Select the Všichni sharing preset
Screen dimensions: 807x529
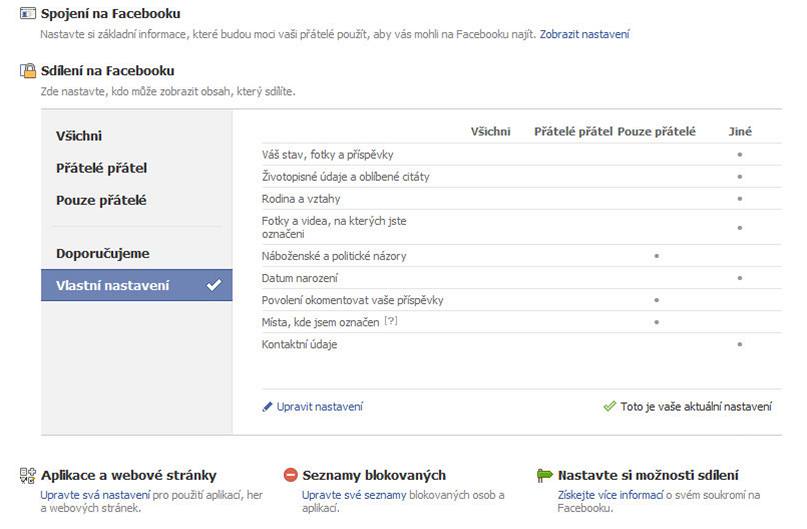pyautogui.click(x=79, y=136)
